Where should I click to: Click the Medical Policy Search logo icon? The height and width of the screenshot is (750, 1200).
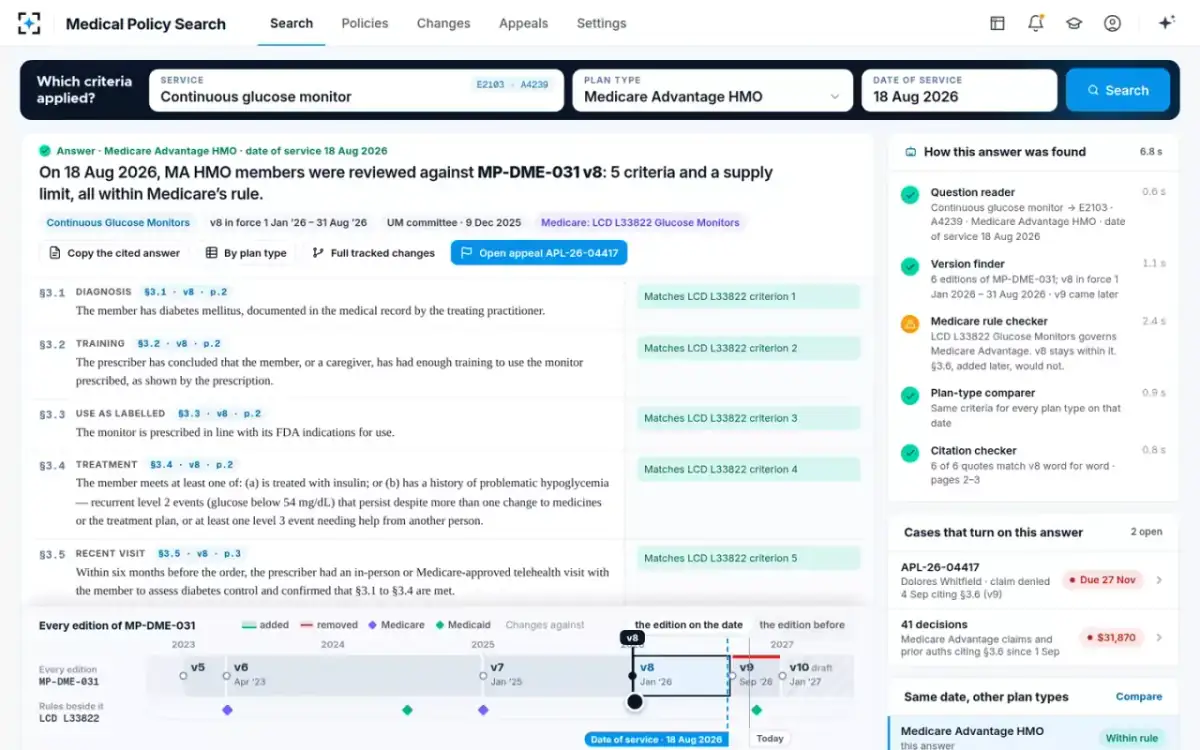(x=30, y=23)
